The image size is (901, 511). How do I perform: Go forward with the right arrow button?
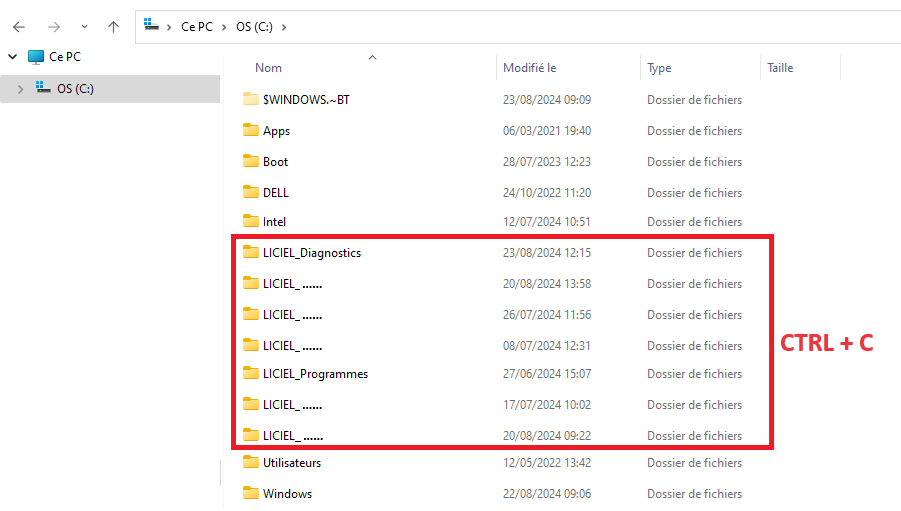pos(53,27)
